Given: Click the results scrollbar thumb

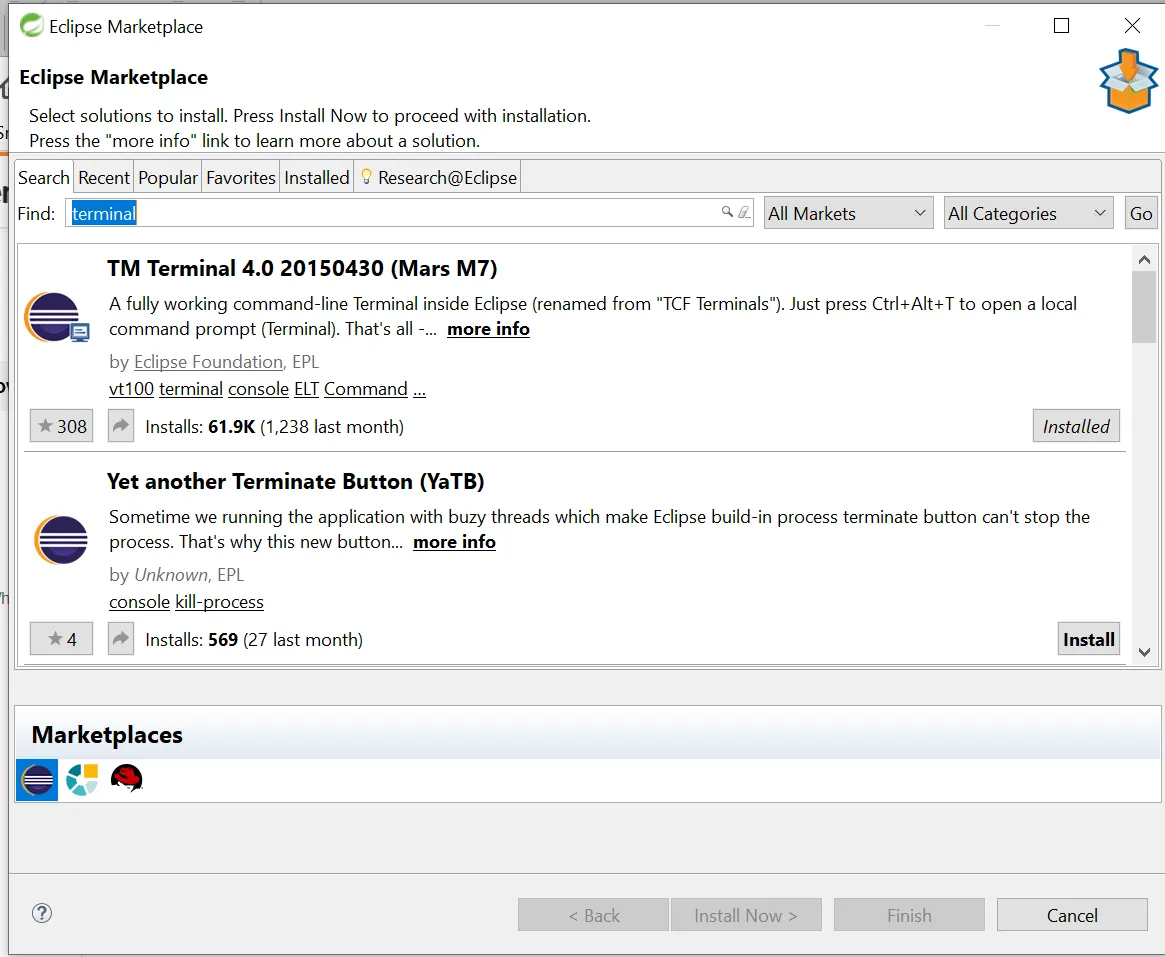Looking at the screenshot, I should pyautogui.click(x=1144, y=307).
